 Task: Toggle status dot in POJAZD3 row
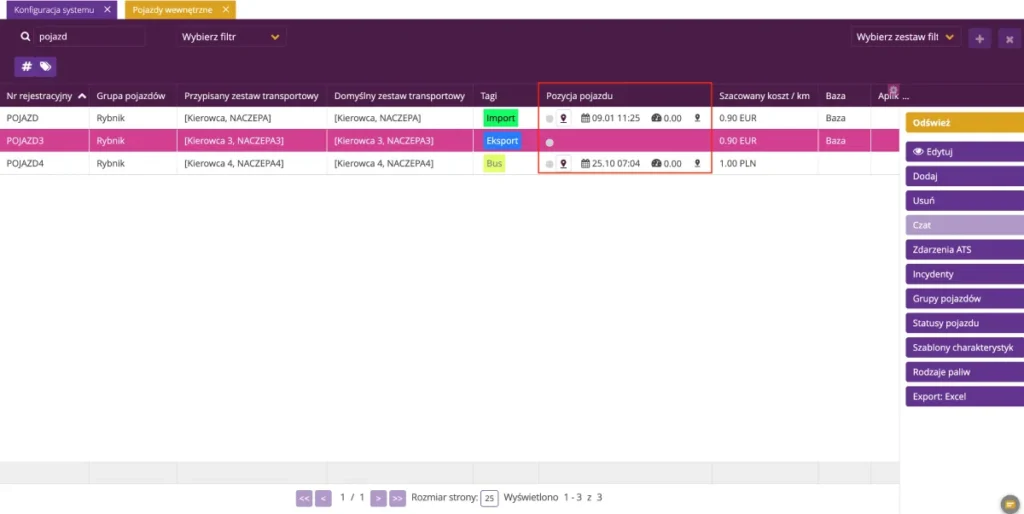pyautogui.click(x=550, y=142)
